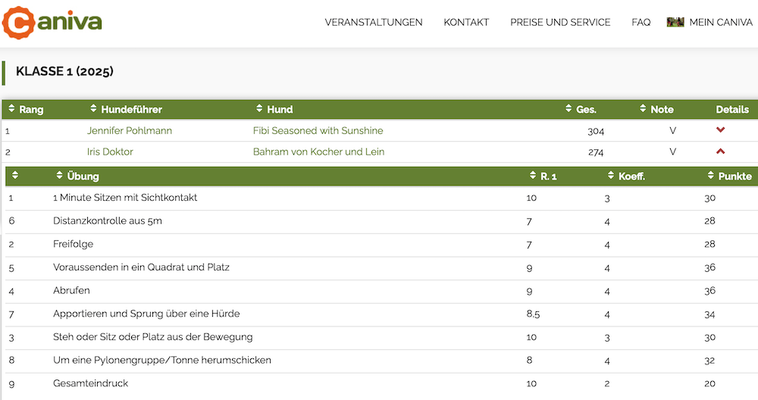
Task: Sort by Note column arrows
Action: 643,109
